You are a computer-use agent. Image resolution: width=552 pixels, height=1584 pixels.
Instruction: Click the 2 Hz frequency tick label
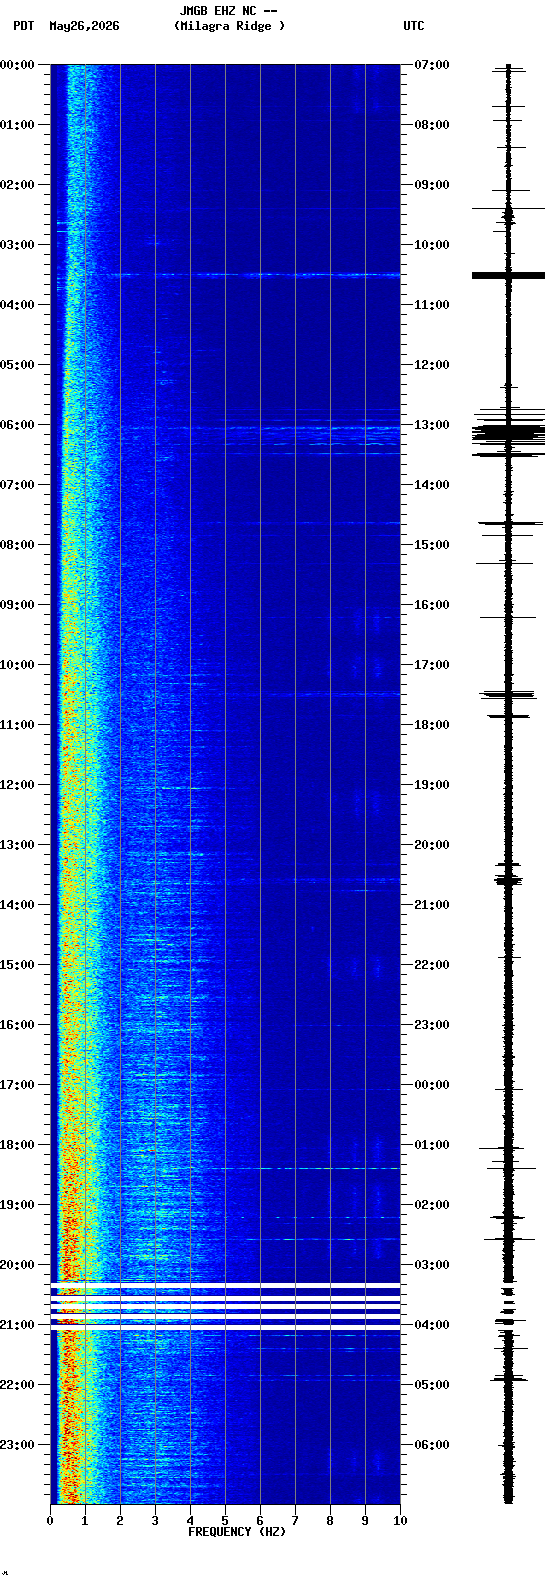point(120,1521)
